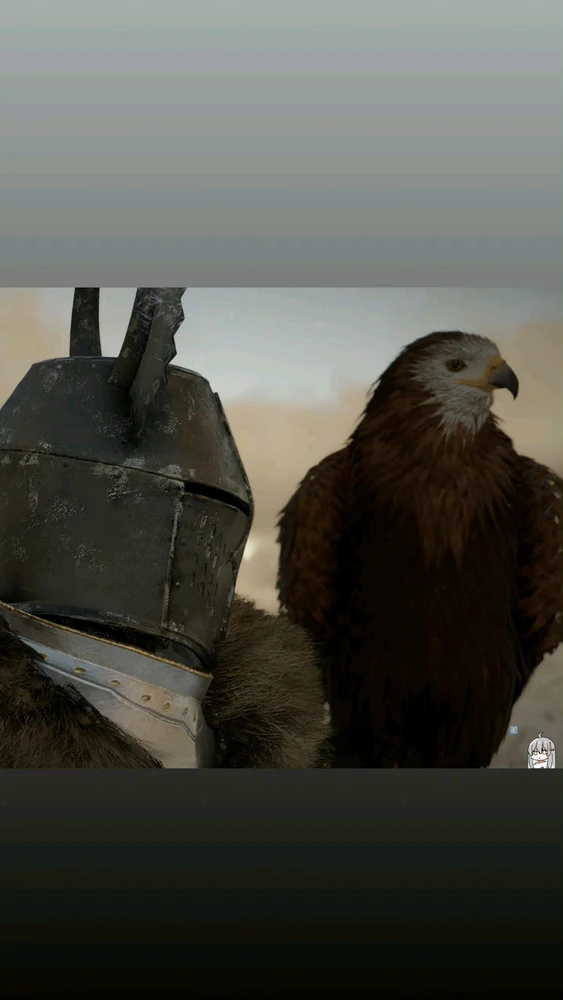Click on the eagle's hooked beak

(503, 379)
